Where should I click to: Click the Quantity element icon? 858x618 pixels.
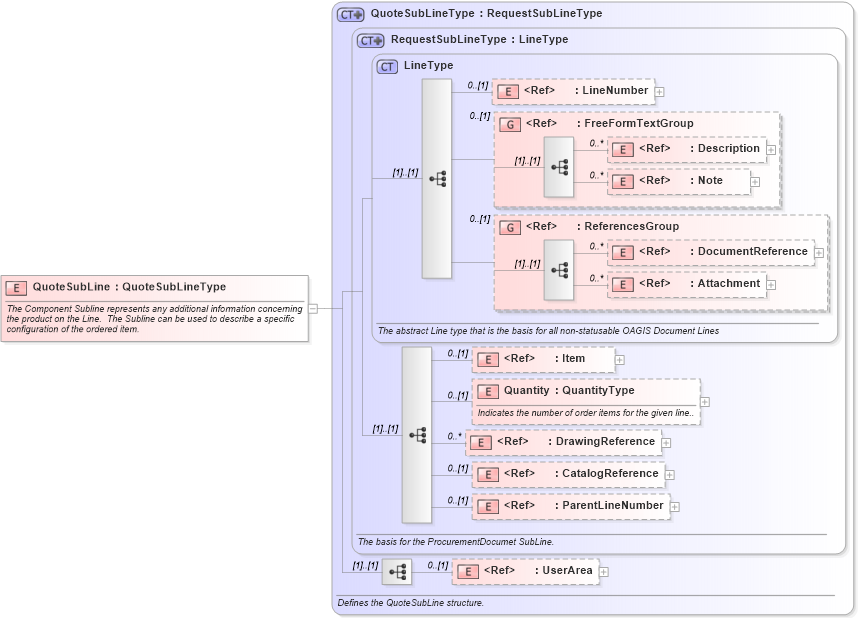[488, 391]
